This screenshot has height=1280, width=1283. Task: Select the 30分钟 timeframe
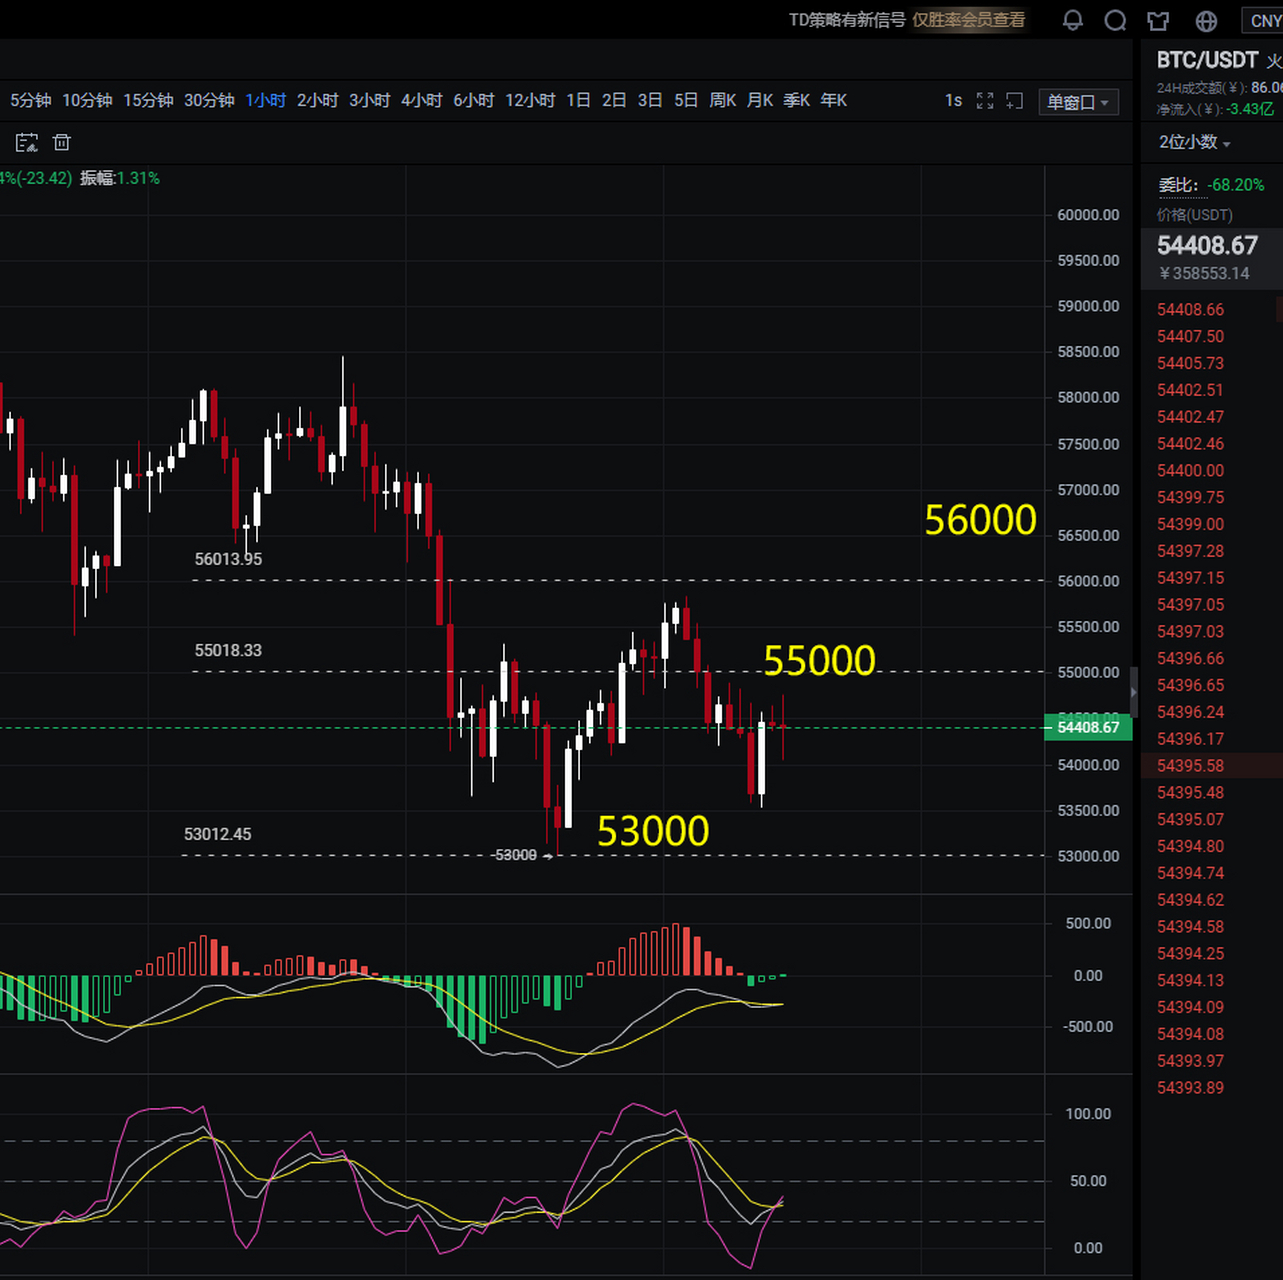pos(209,100)
